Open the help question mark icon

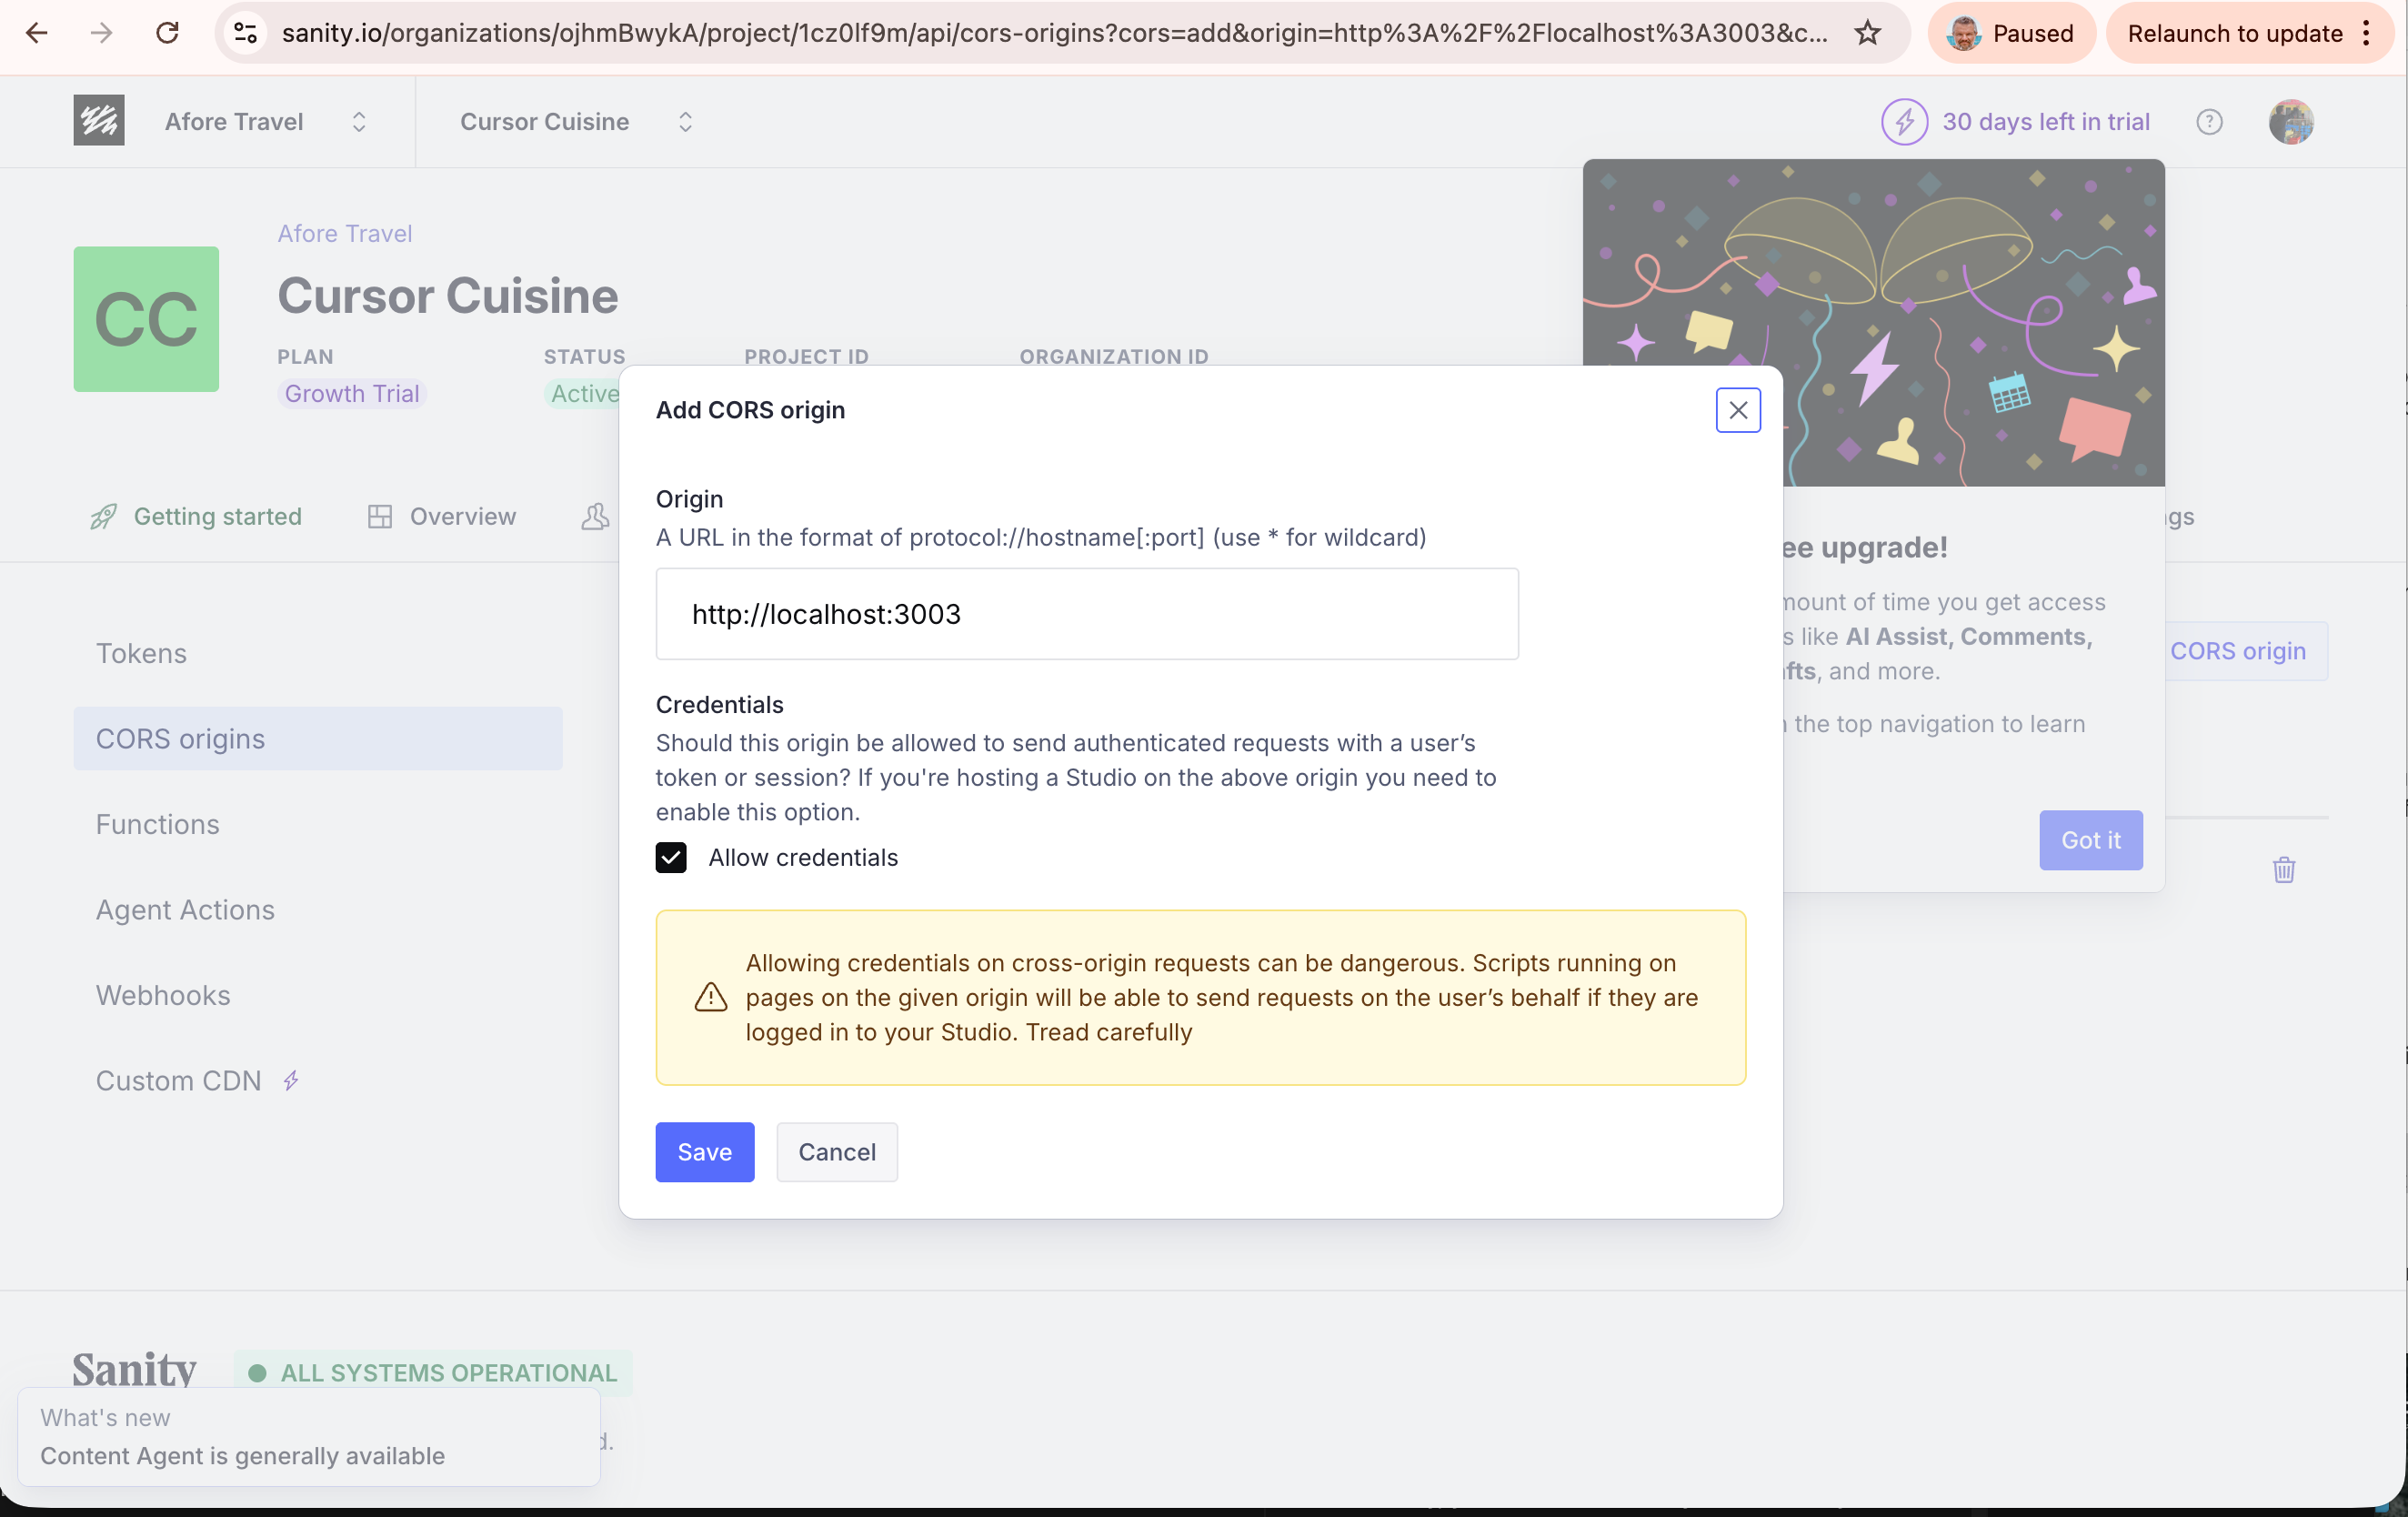pos(2209,122)
